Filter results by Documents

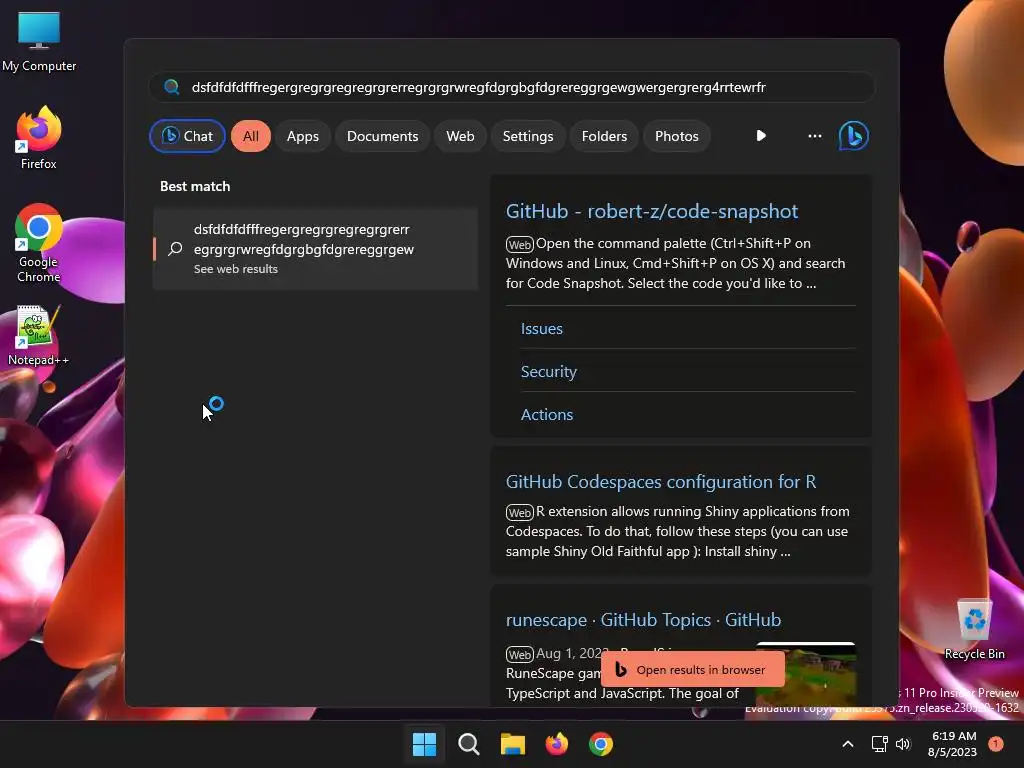383,136
